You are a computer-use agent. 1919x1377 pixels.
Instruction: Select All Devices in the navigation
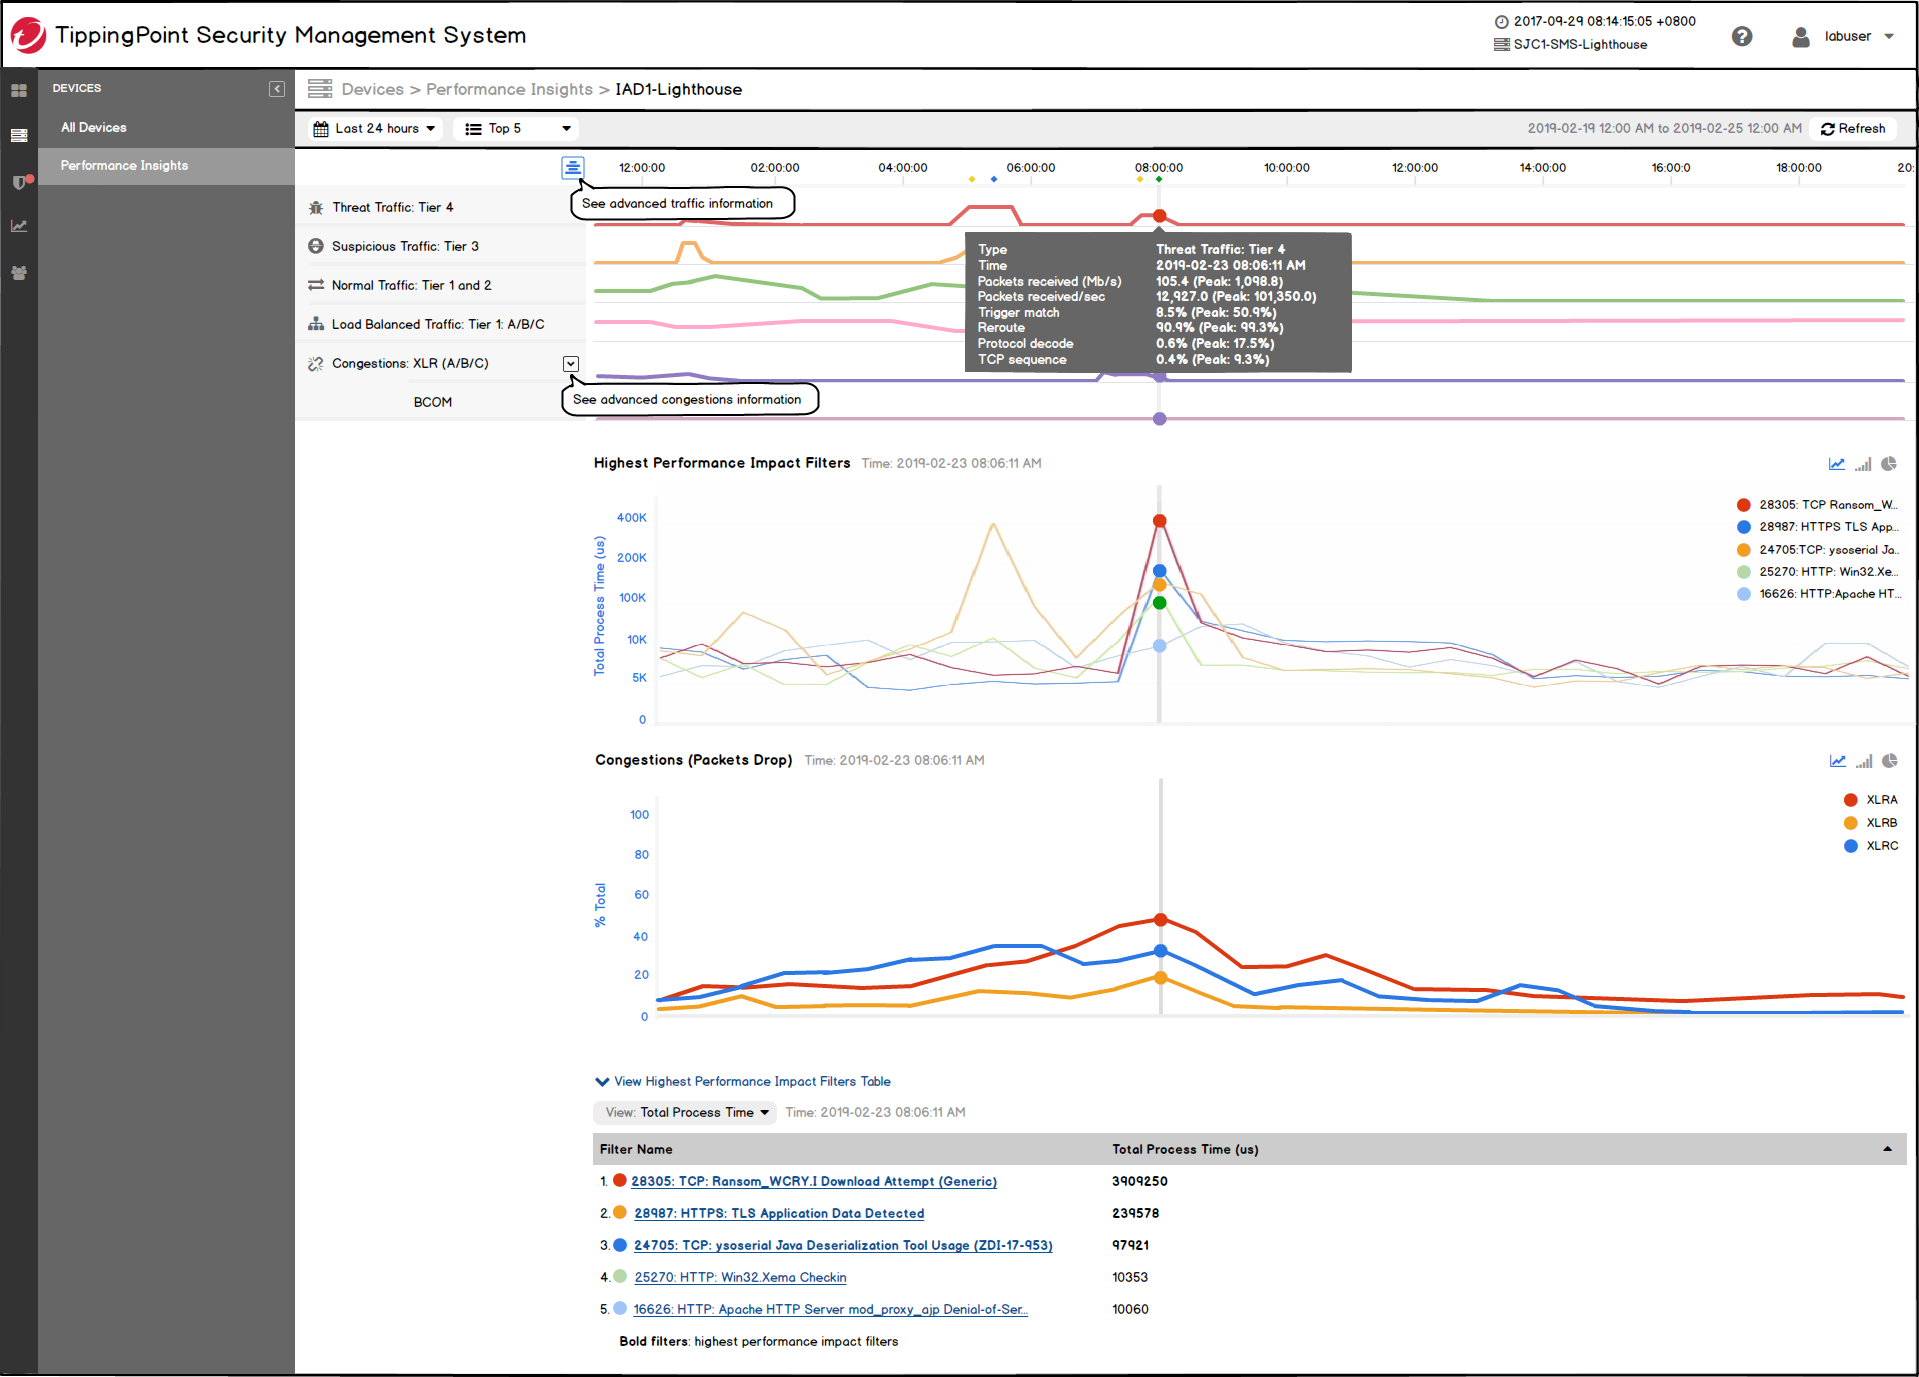point(93,127)
